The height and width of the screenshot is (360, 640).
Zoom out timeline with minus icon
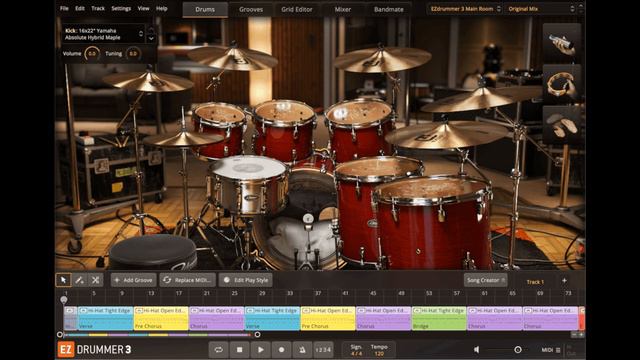click(x=574, y=335)
